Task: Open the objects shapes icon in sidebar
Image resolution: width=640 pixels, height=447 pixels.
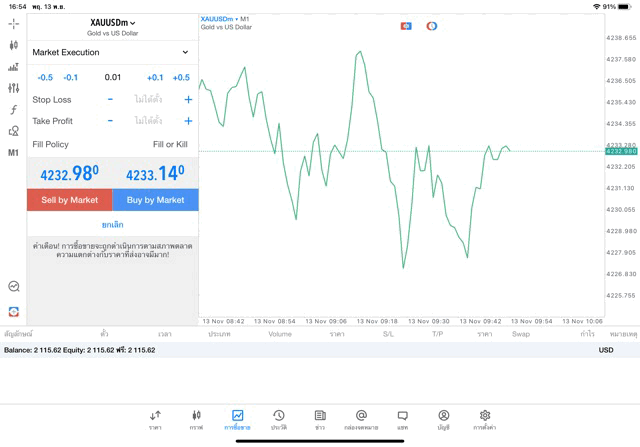Action: 13,131
